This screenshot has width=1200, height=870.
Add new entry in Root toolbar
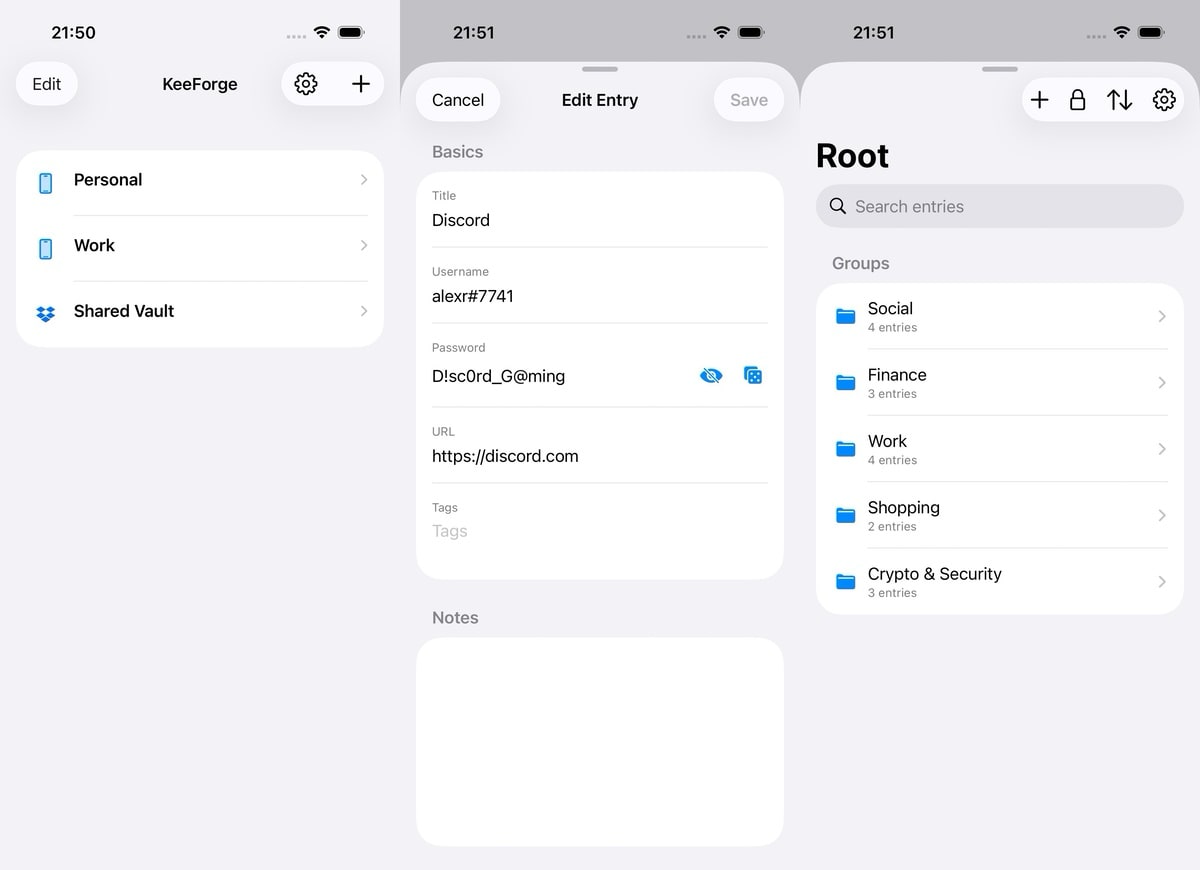[x=1039, y=100]
